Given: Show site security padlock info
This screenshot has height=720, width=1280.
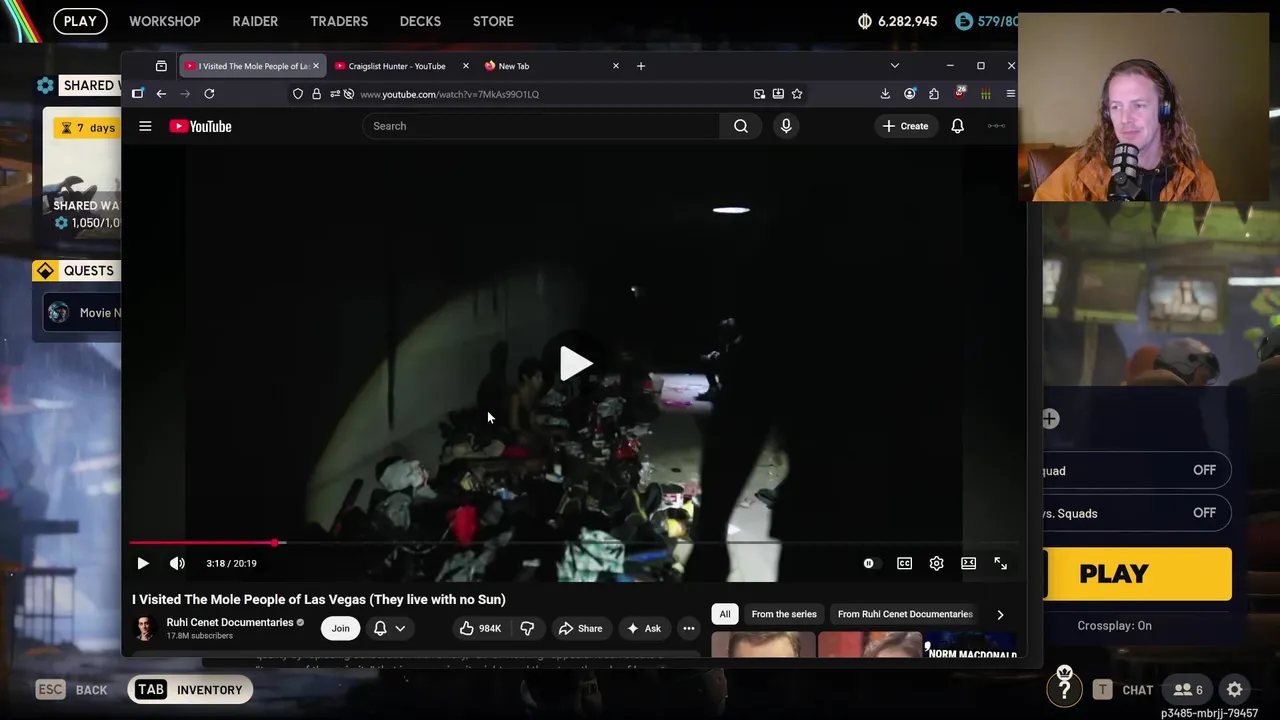Looking at the screenshot, I should pos(316,94).
